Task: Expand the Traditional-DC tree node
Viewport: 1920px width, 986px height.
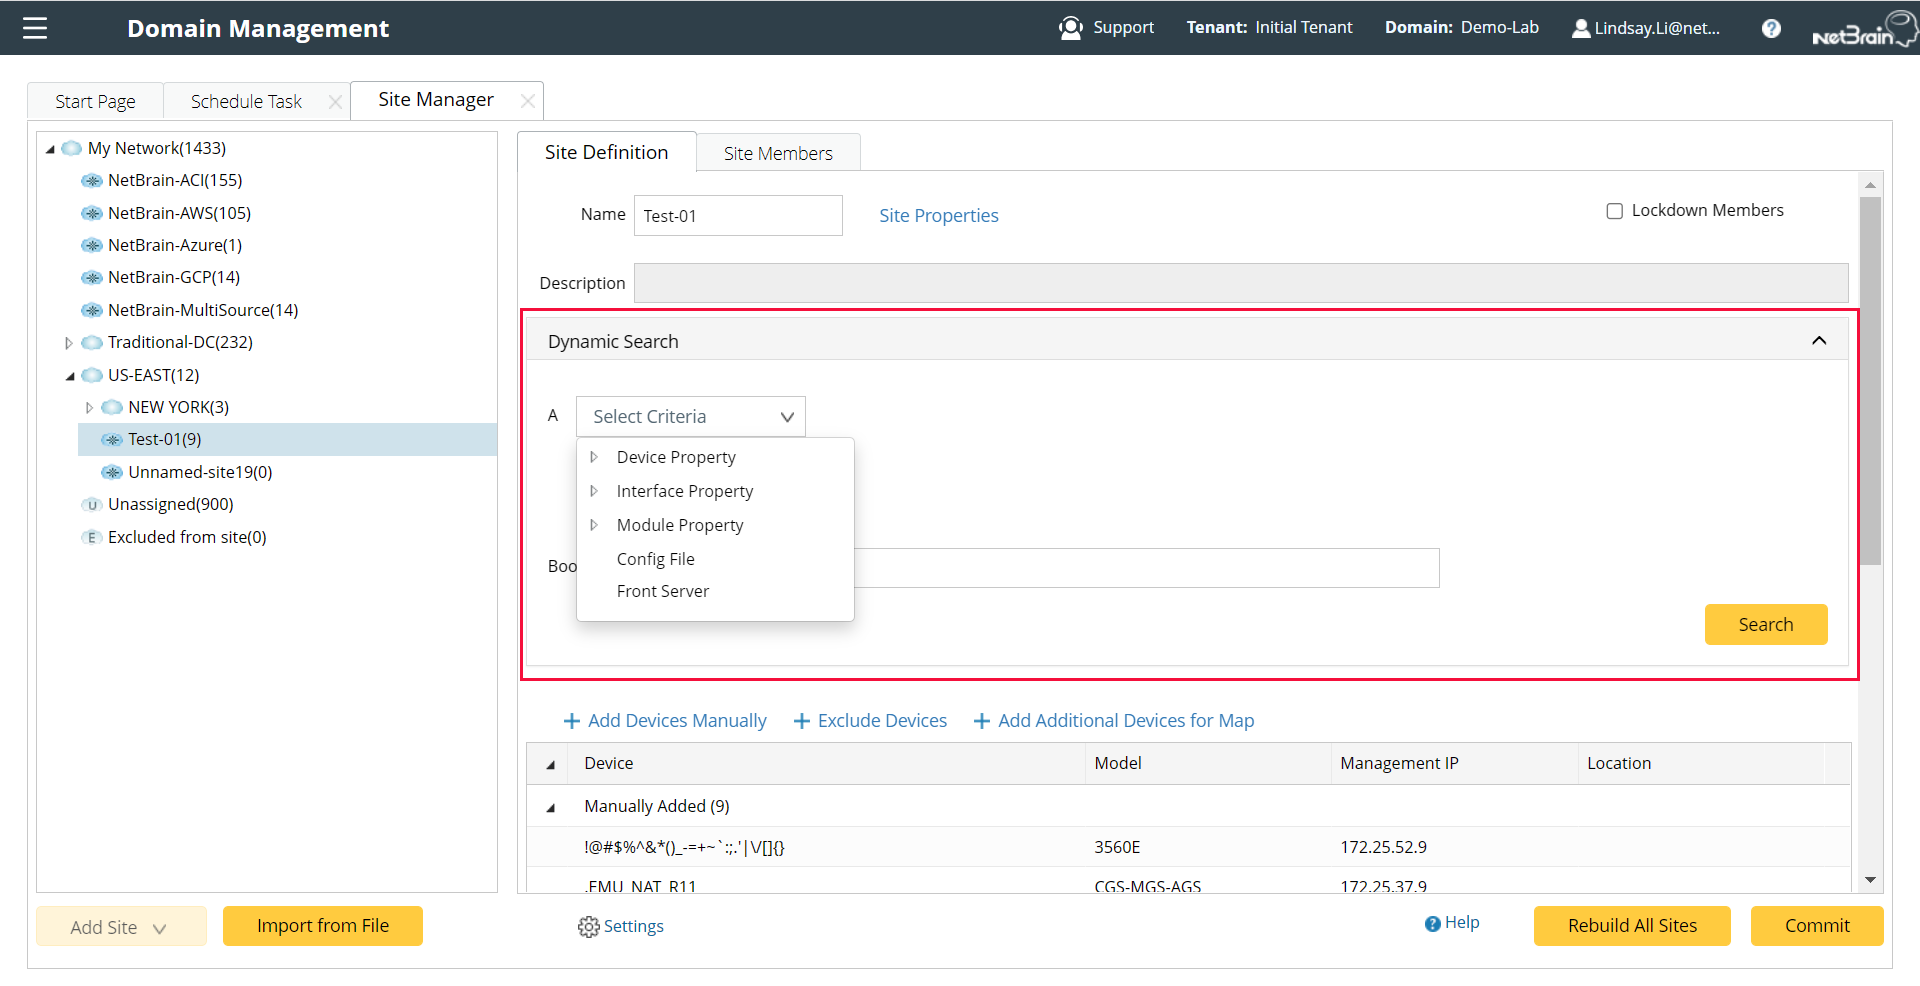Action: (69, 343)
